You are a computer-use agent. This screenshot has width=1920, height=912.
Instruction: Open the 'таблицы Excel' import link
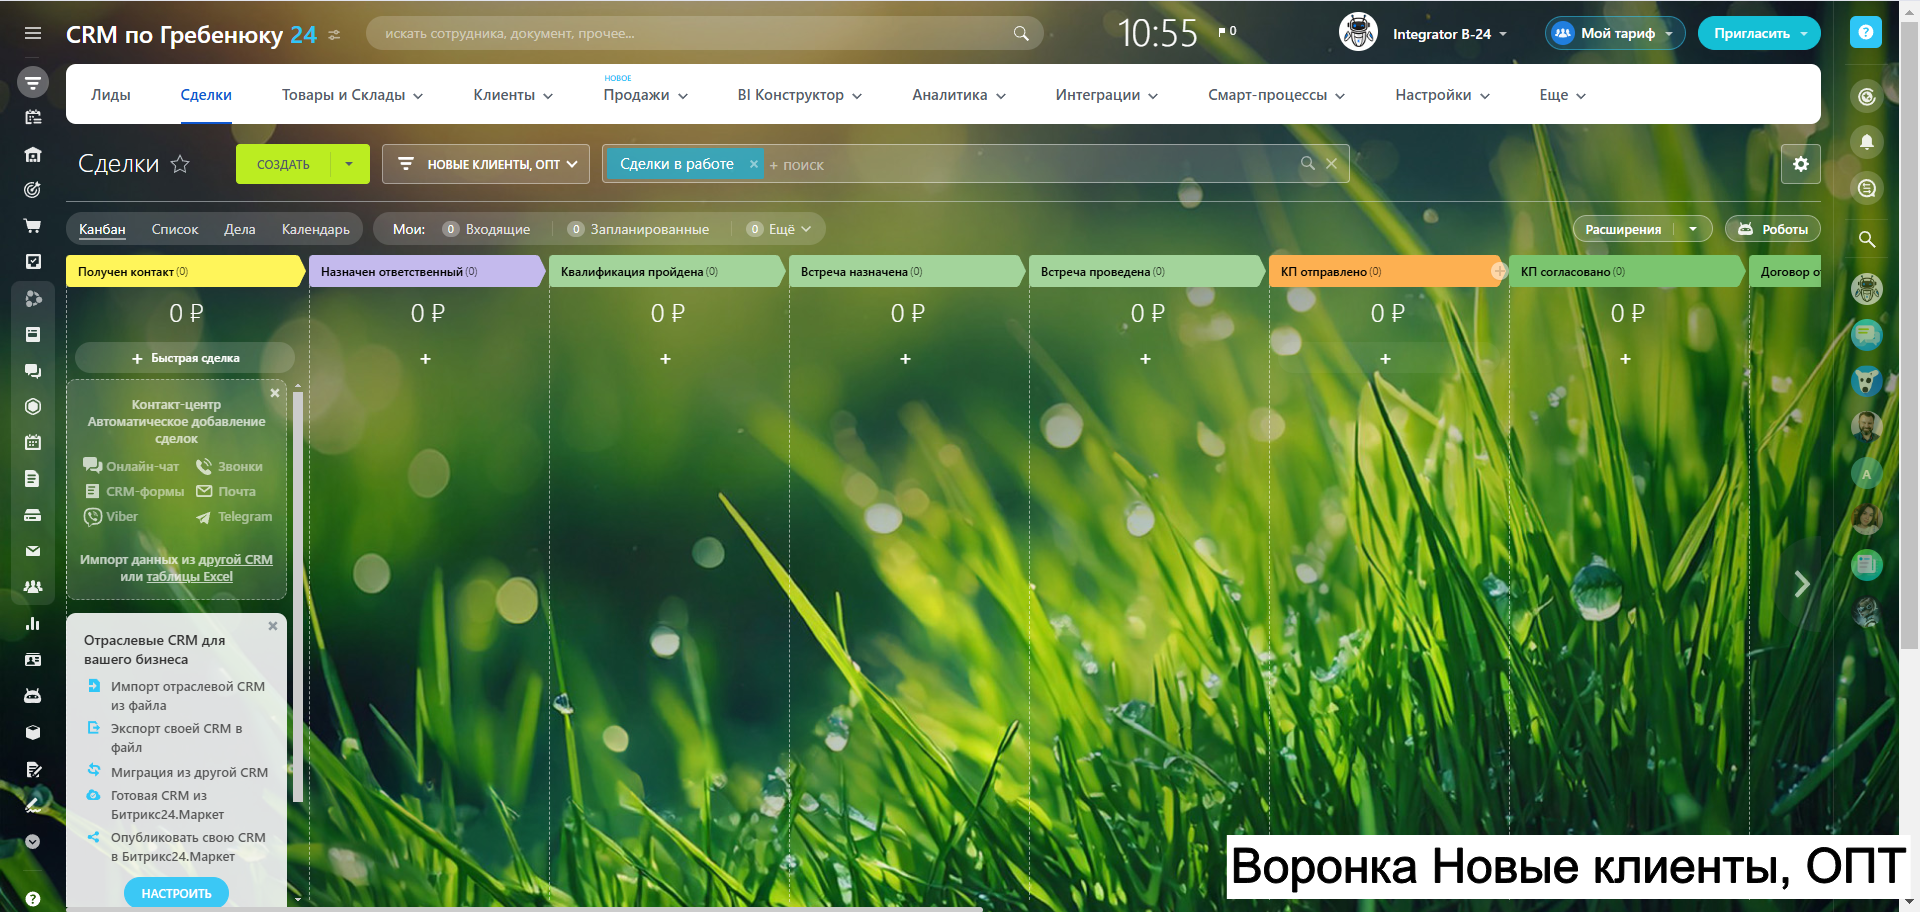190,577
